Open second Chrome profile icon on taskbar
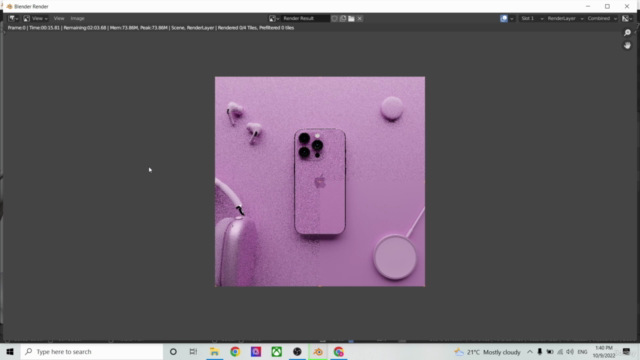The height and width of the screenshot is (360, 640). tap(339, 351)
